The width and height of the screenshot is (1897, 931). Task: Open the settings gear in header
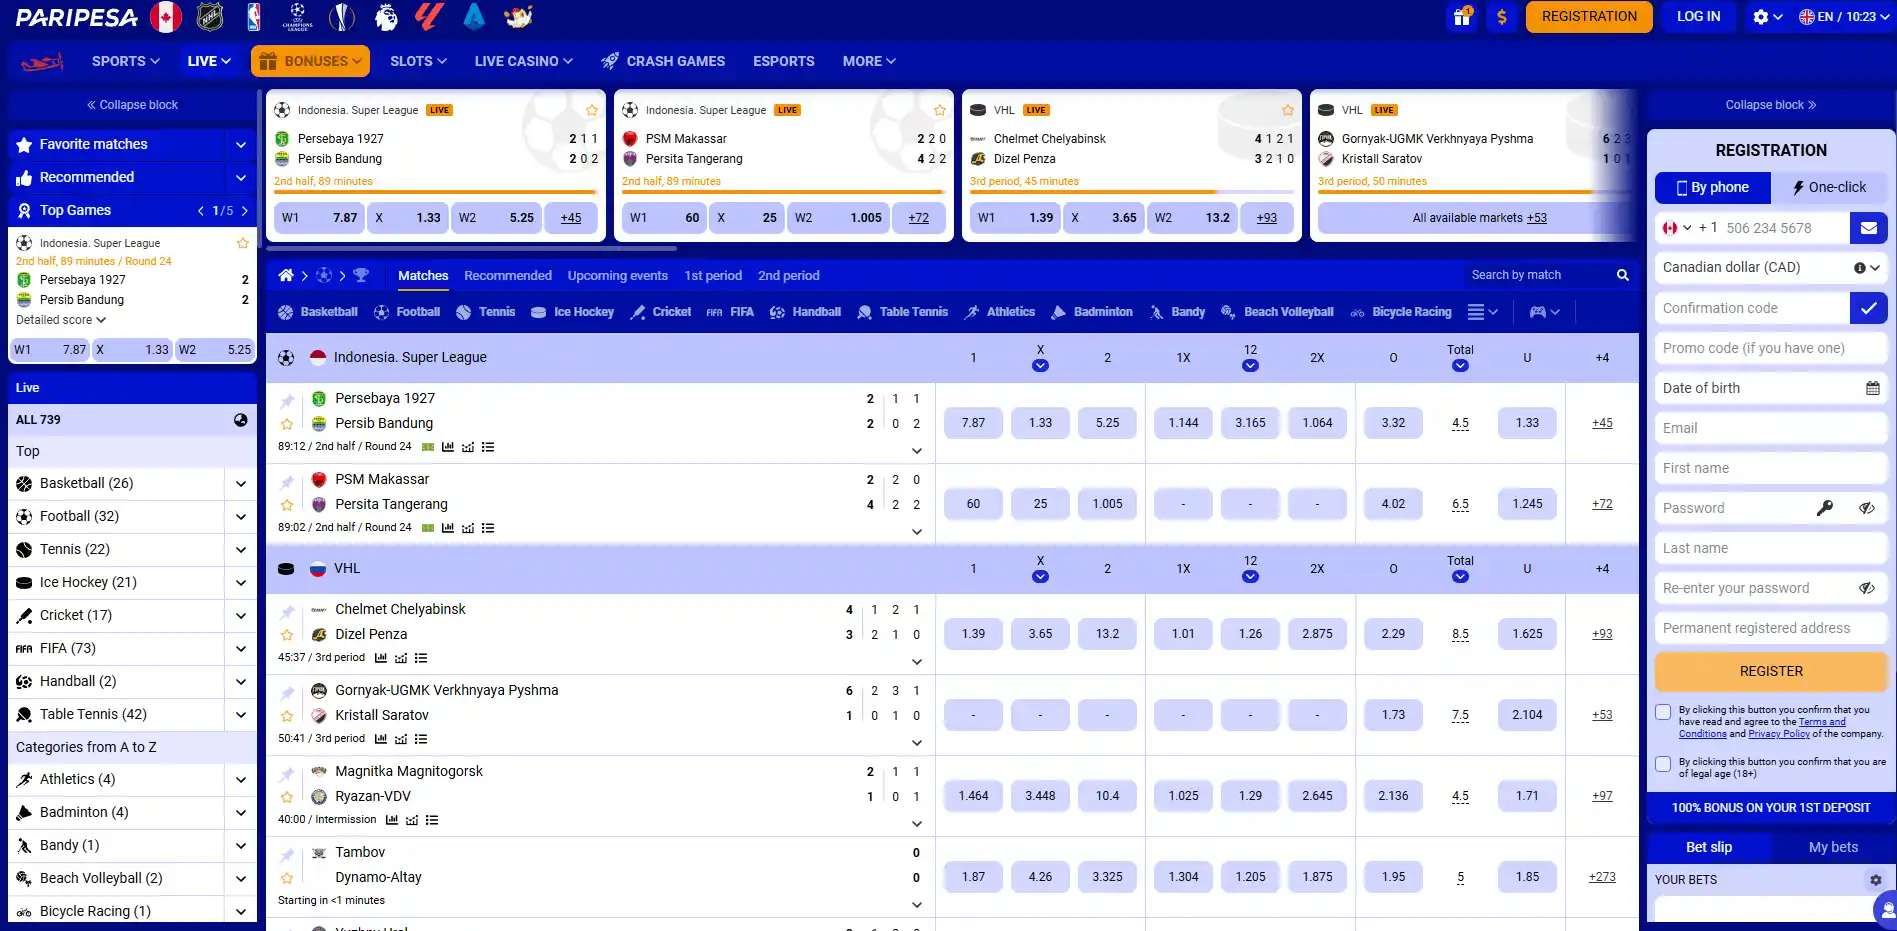click(1761, 17)
